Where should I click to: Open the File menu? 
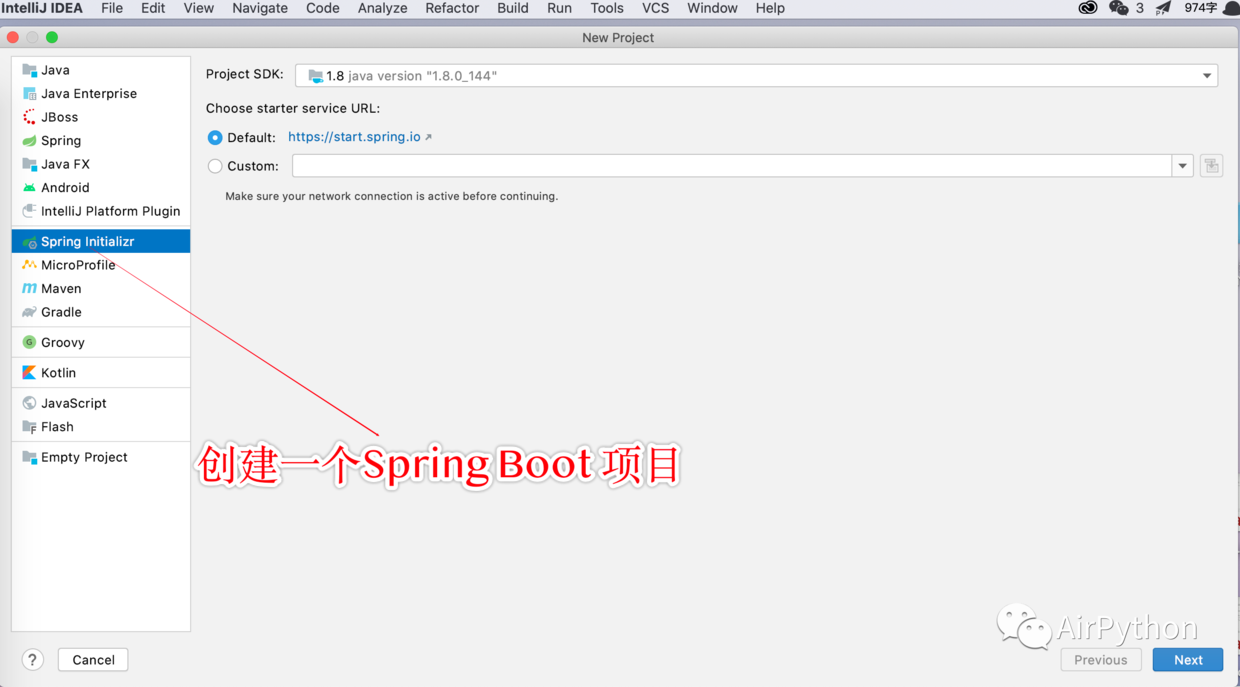[112, 8]
